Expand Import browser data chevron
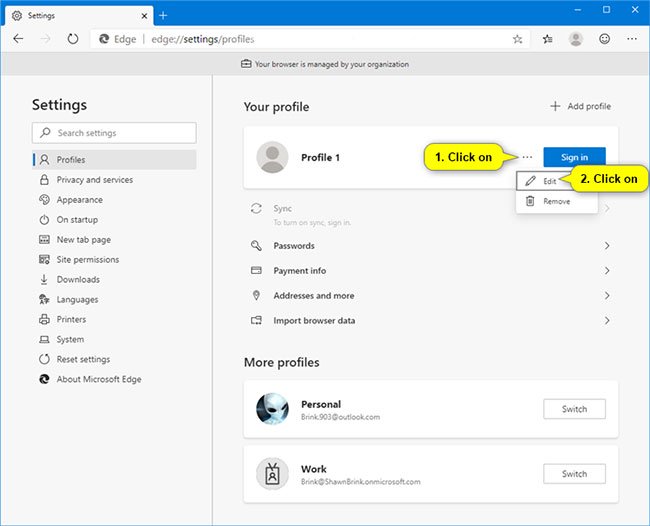Screen dimensions: 650x526 pos(607,320)
